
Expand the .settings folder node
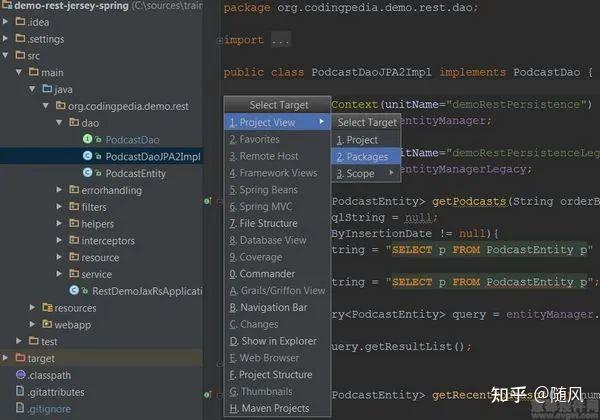(x=5, y=39)
